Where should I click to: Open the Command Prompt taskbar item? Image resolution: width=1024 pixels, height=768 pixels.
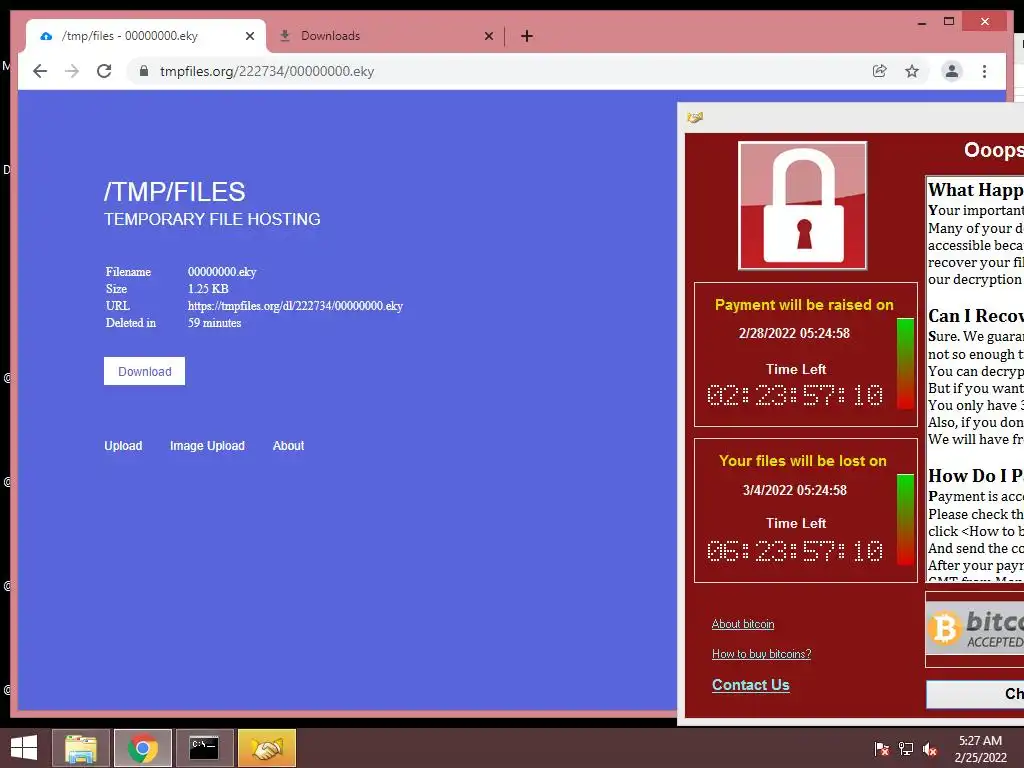[x=204, y=748]
